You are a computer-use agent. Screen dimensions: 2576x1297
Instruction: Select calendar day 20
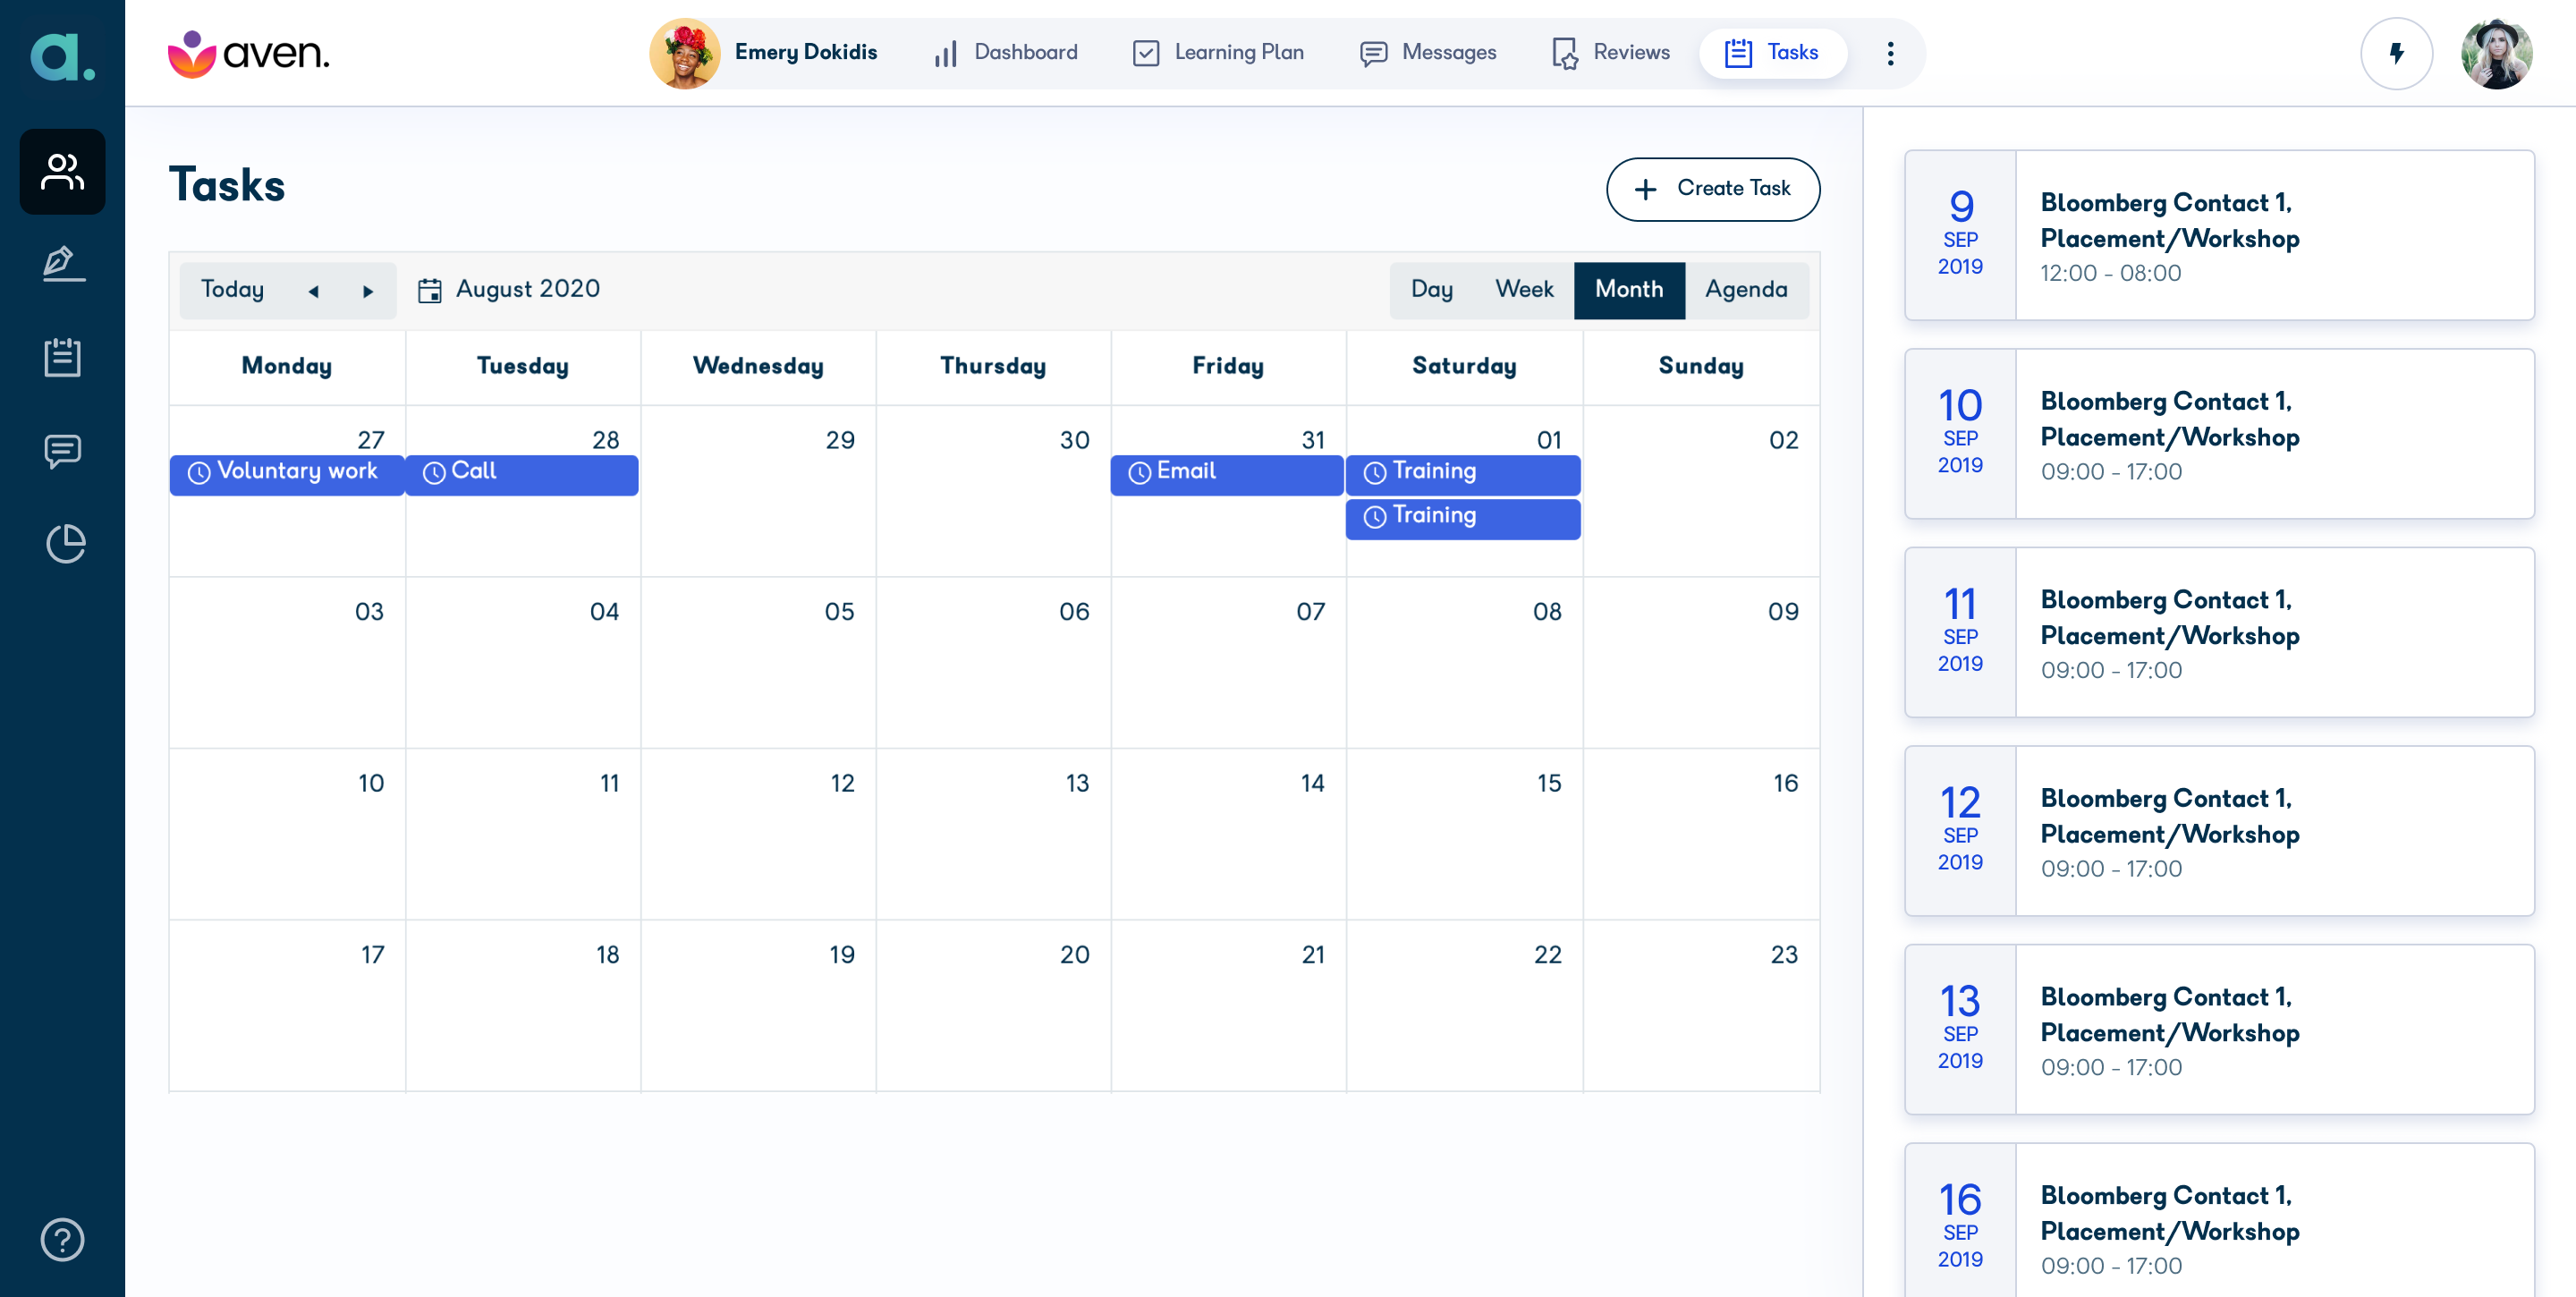pos(993,1005)
